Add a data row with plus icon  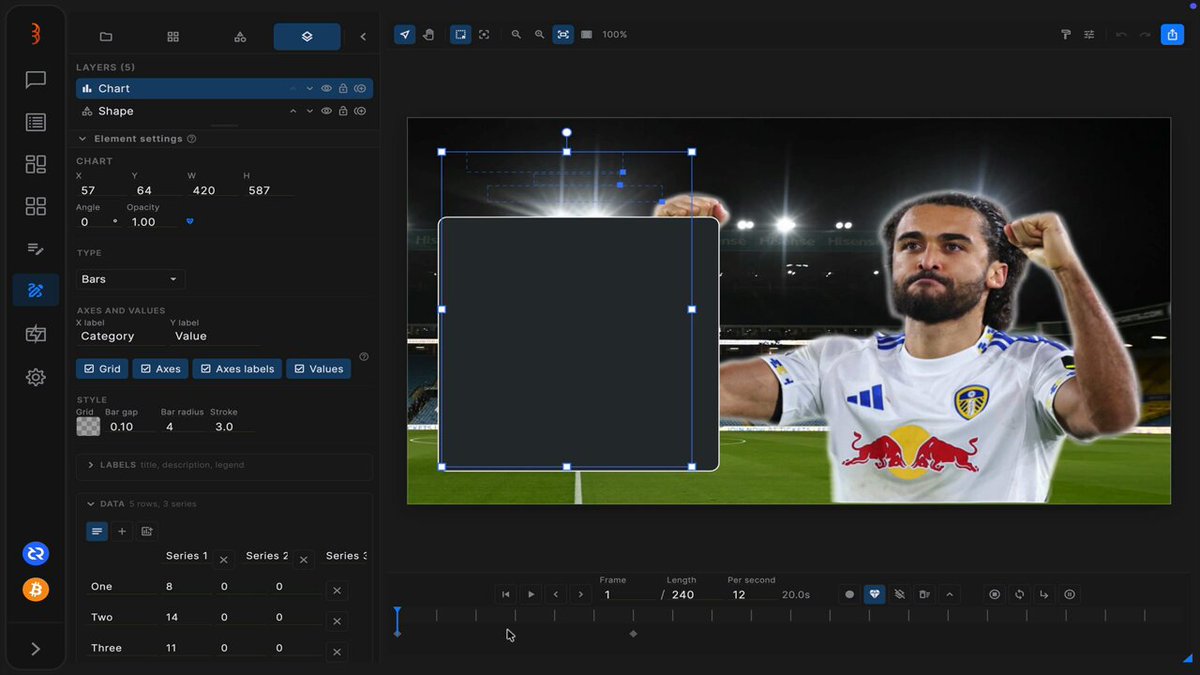(122, 531)
